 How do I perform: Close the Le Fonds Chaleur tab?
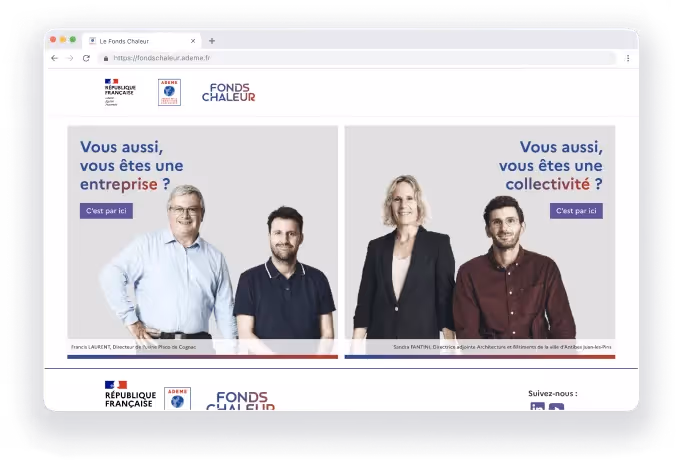pyautogui.click(x=193, y=41)
